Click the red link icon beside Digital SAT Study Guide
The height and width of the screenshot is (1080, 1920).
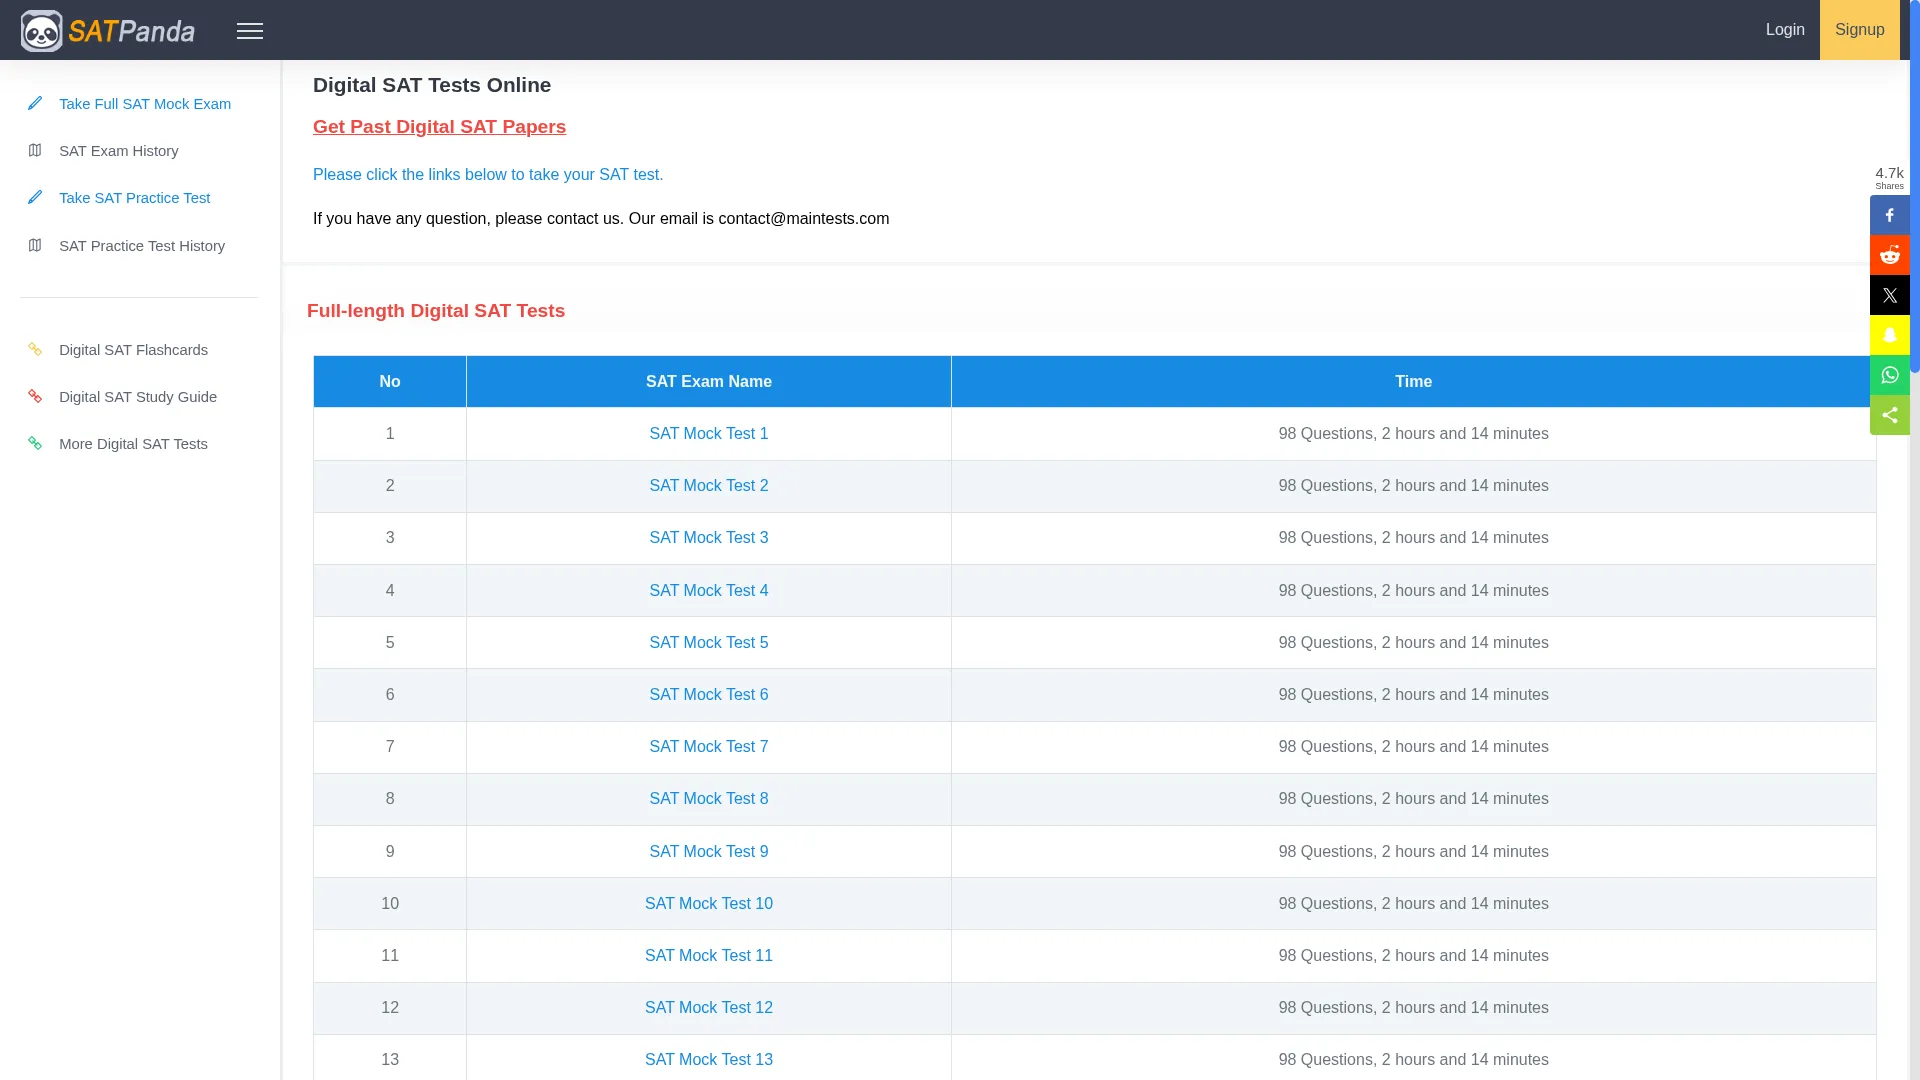[x=35, y=396]
